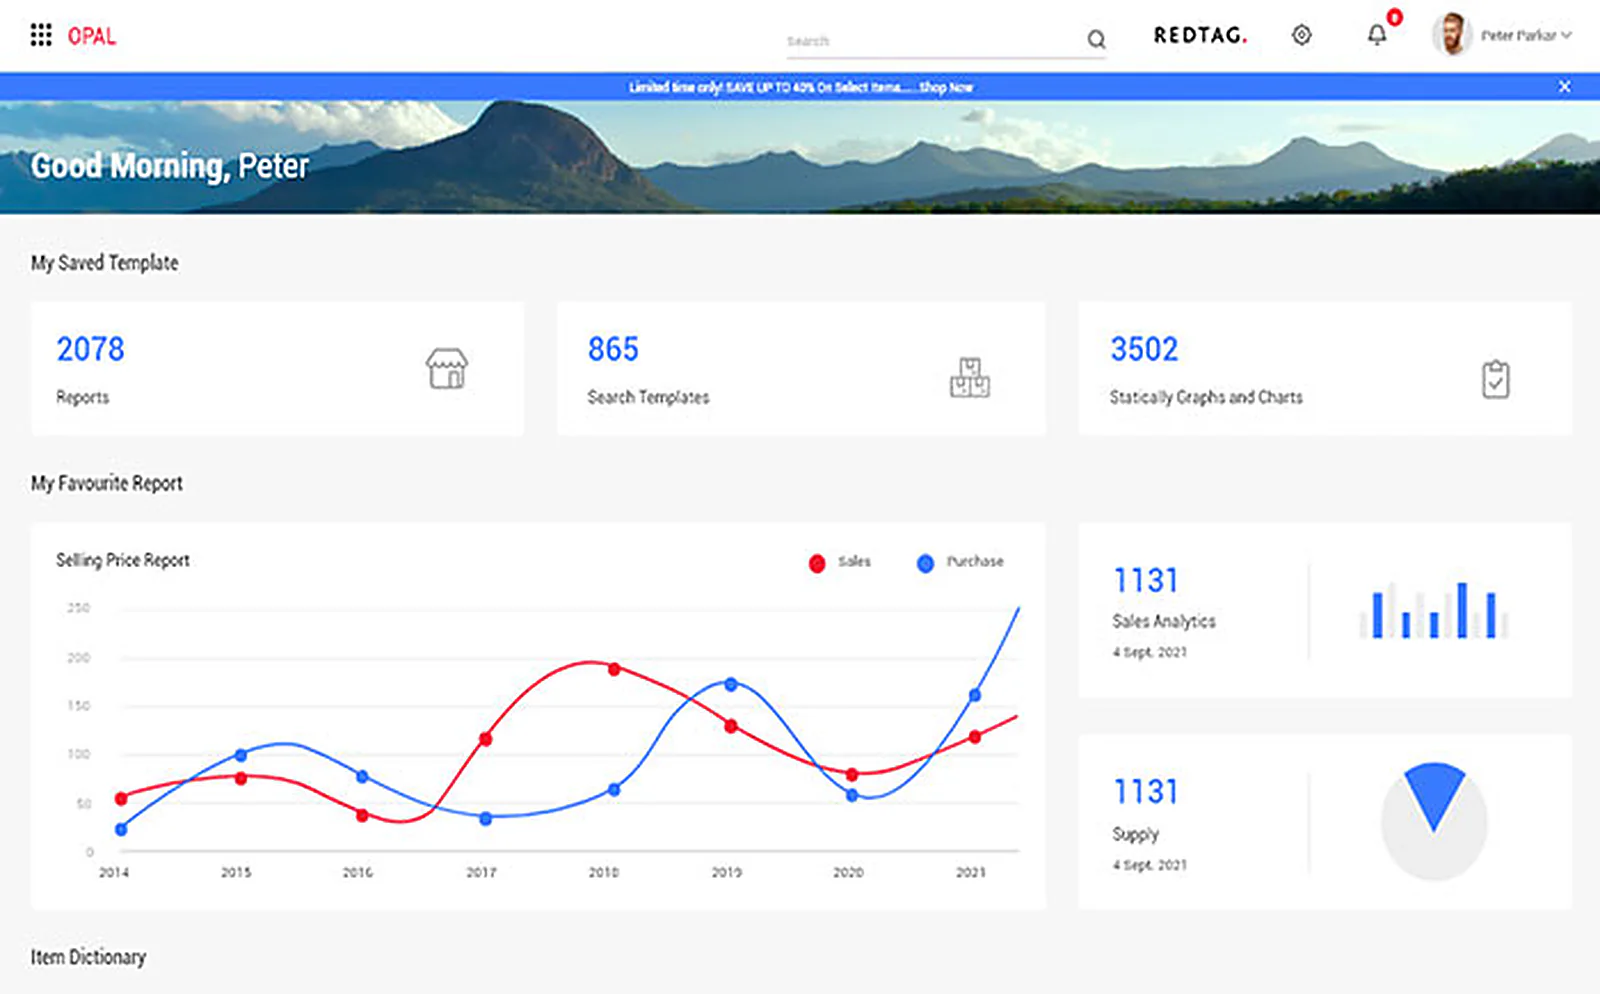Viewport: 1600px width, 994px height.
Task: Open the 865 Search Templates card
Action: [801, 369]
